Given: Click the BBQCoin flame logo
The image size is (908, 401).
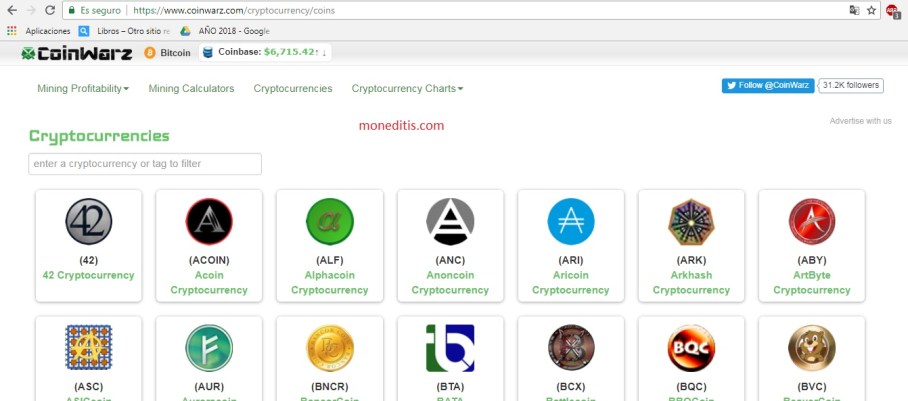Looking at the screenshot, I should coord(691,348).
